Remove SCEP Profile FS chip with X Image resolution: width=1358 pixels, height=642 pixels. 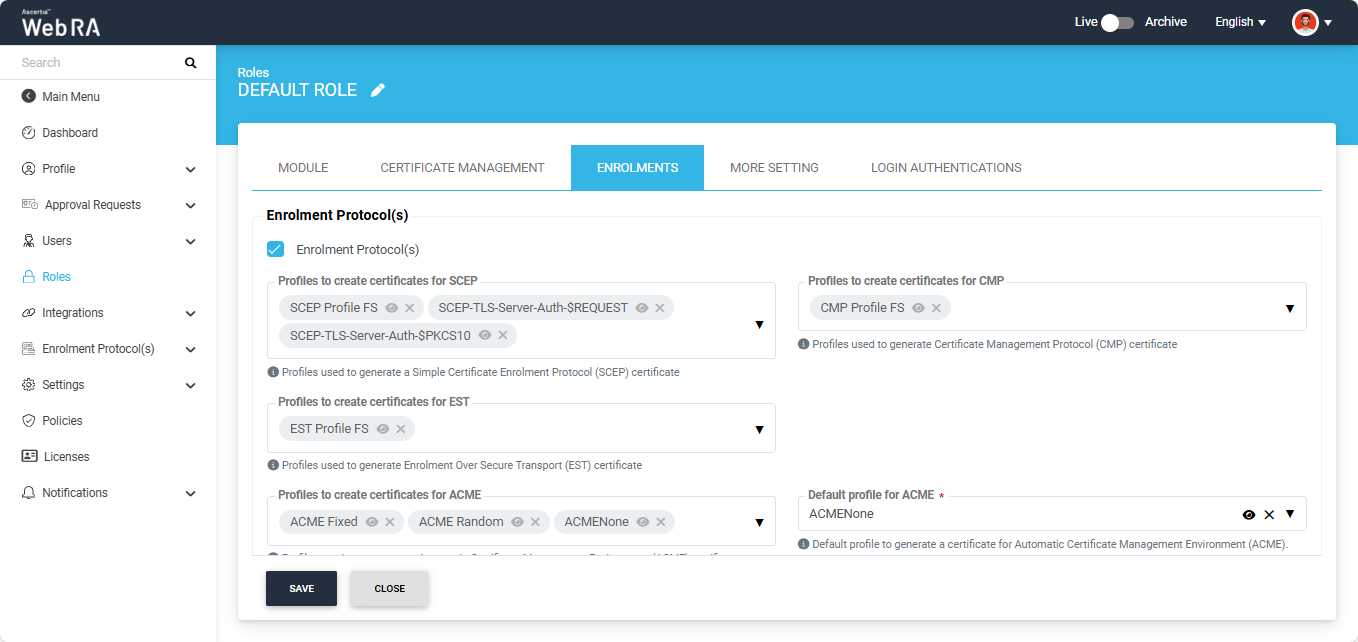click(410, 308)
